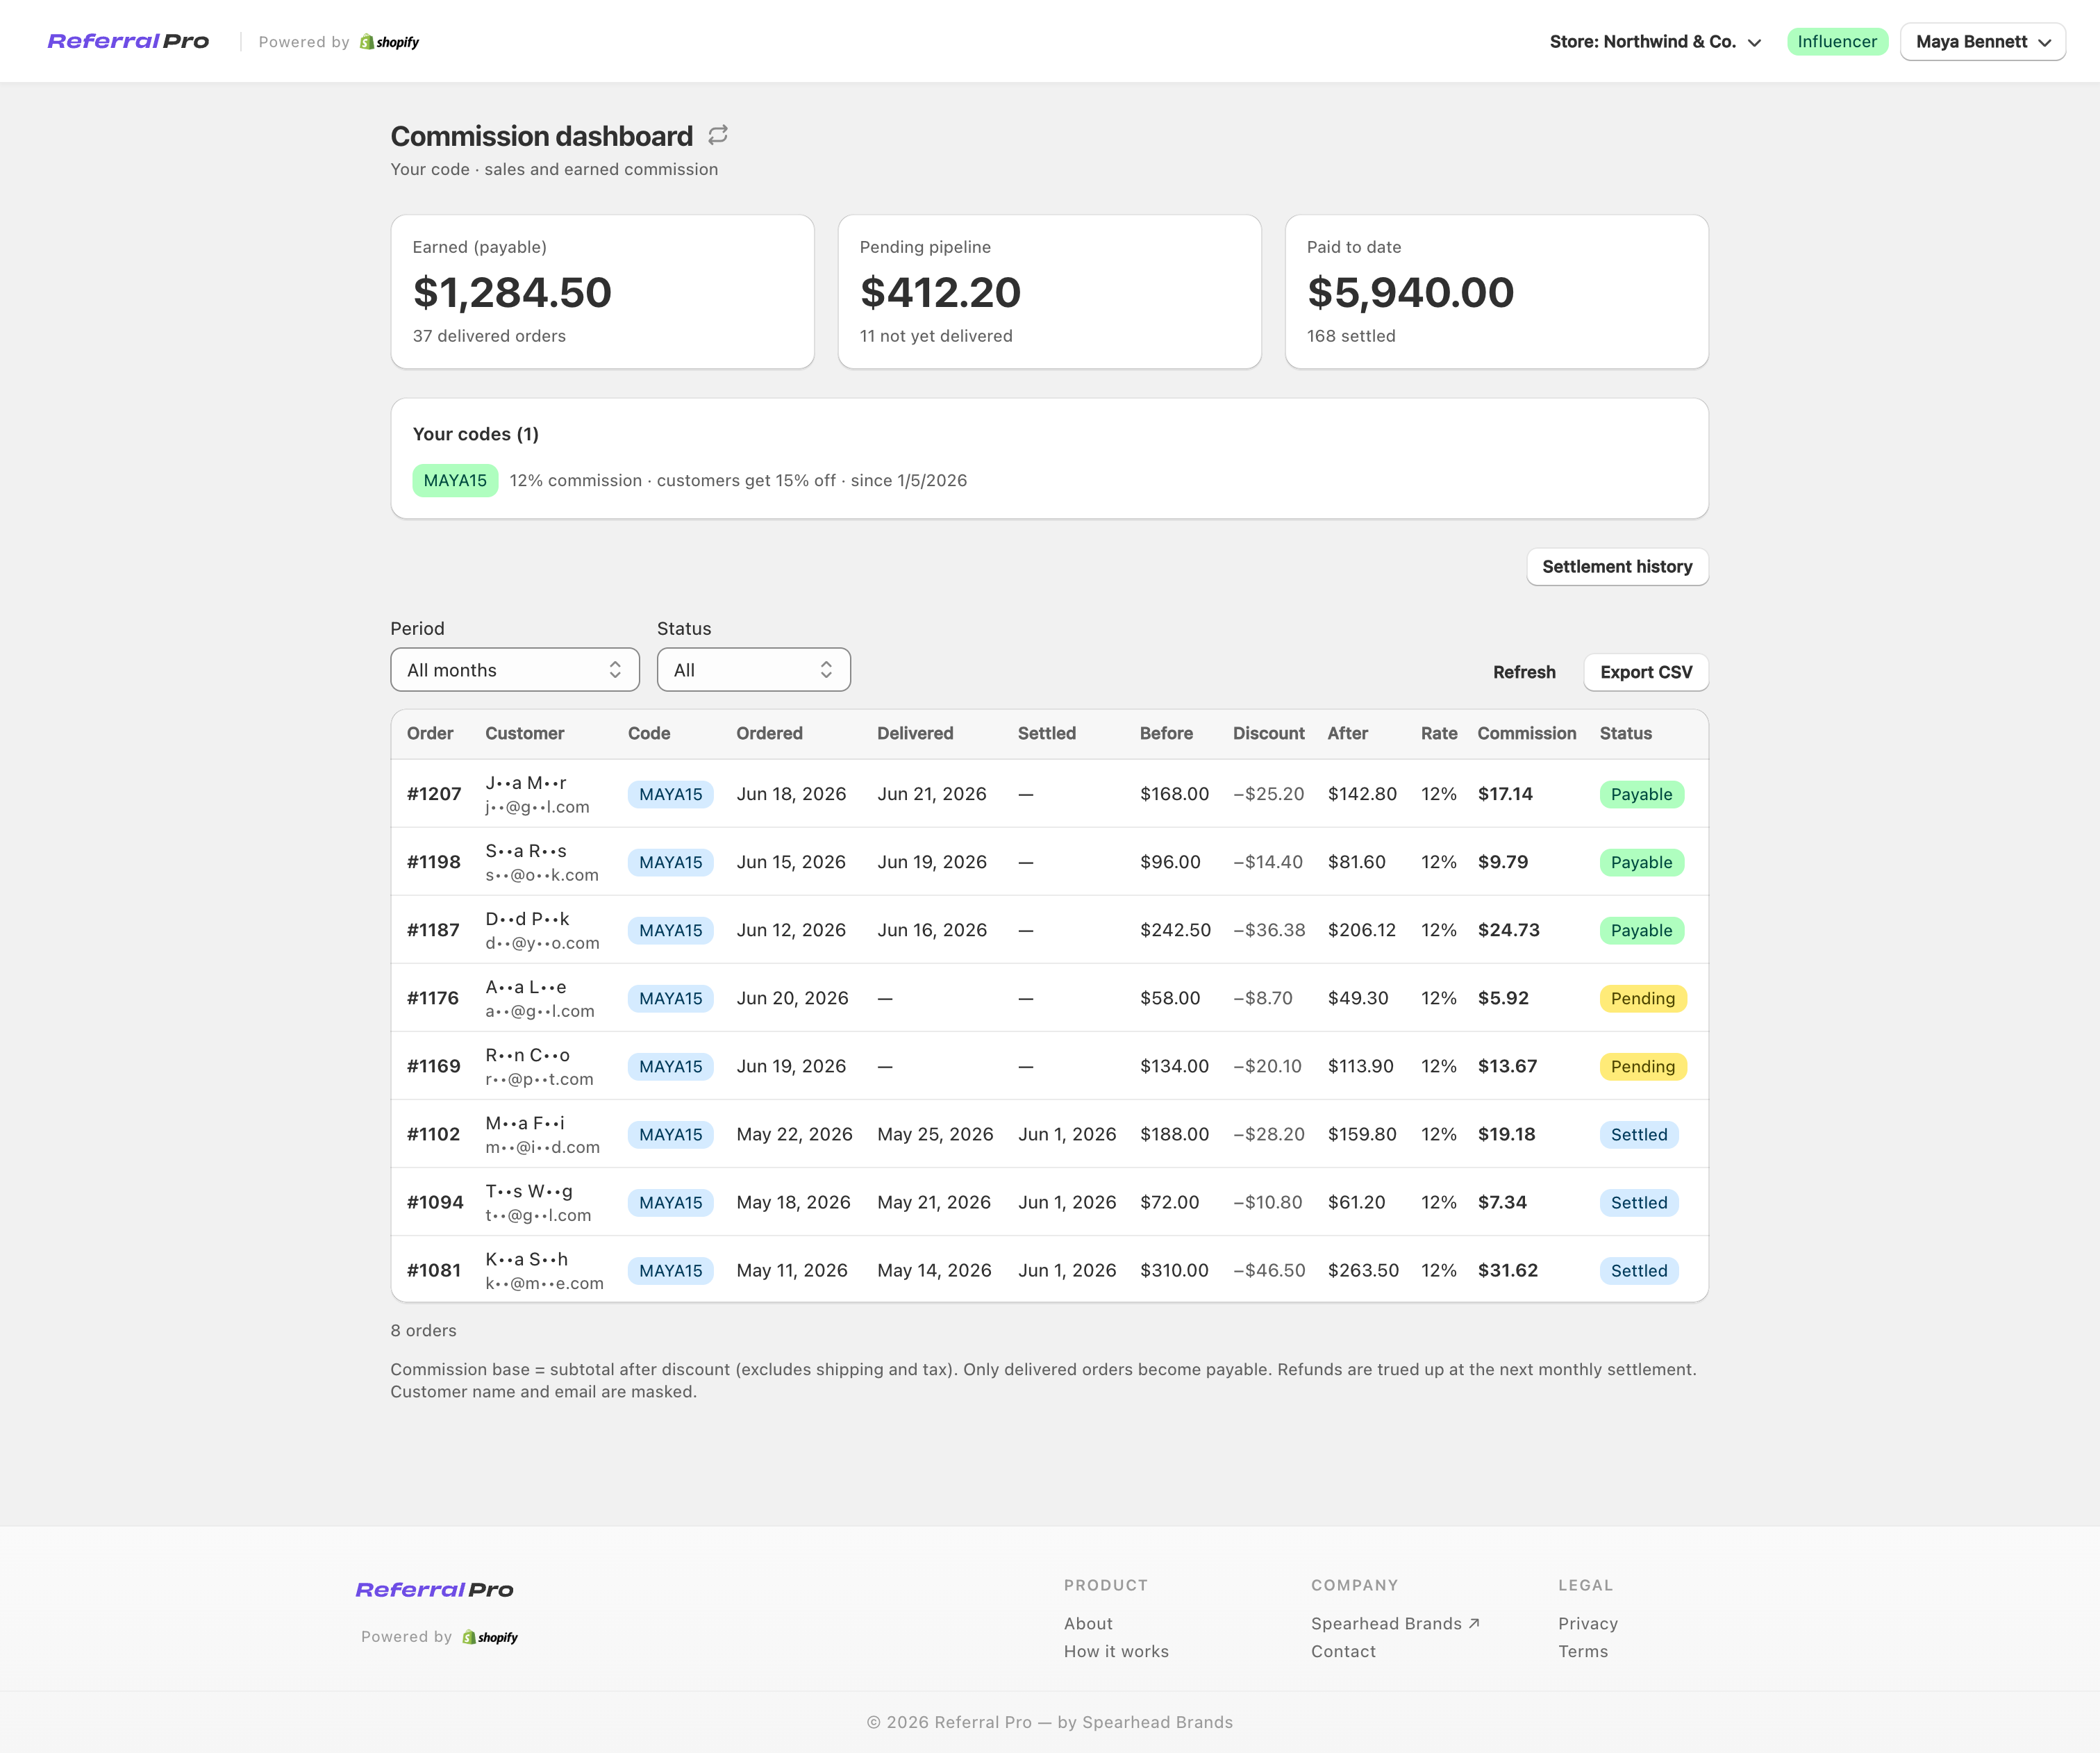This screenshot has width=2100, height=1753.
Task: Click the Referral Pro logo in header
Action: 128,41
